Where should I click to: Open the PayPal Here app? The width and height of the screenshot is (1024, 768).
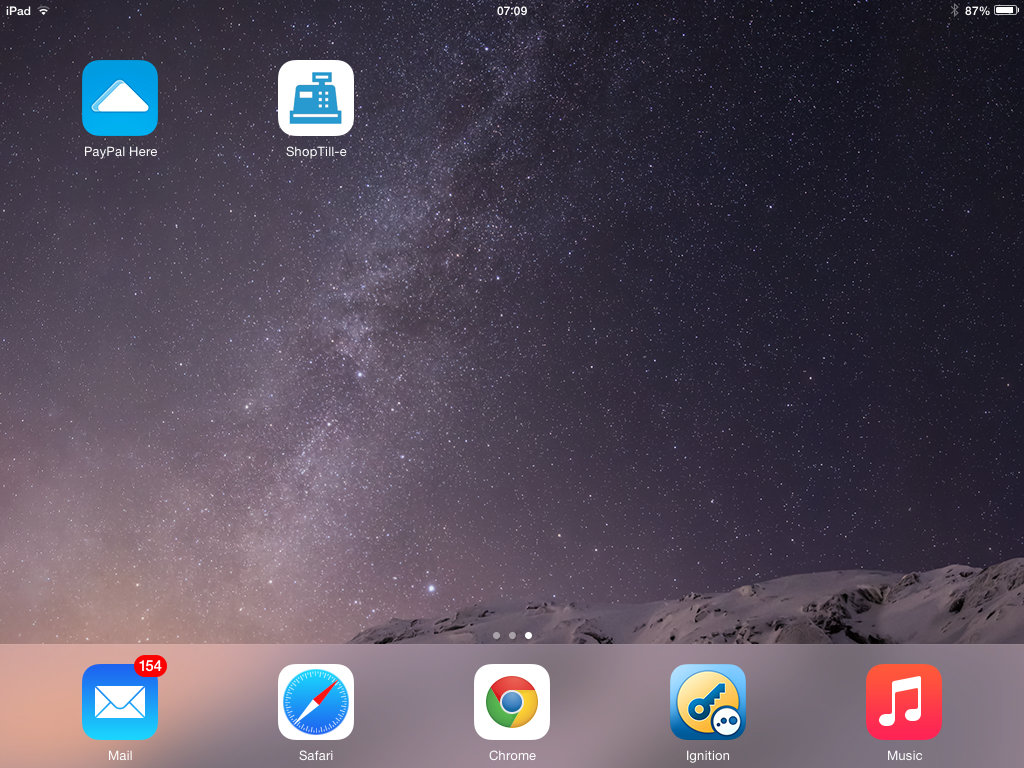[x=120, y=98]
